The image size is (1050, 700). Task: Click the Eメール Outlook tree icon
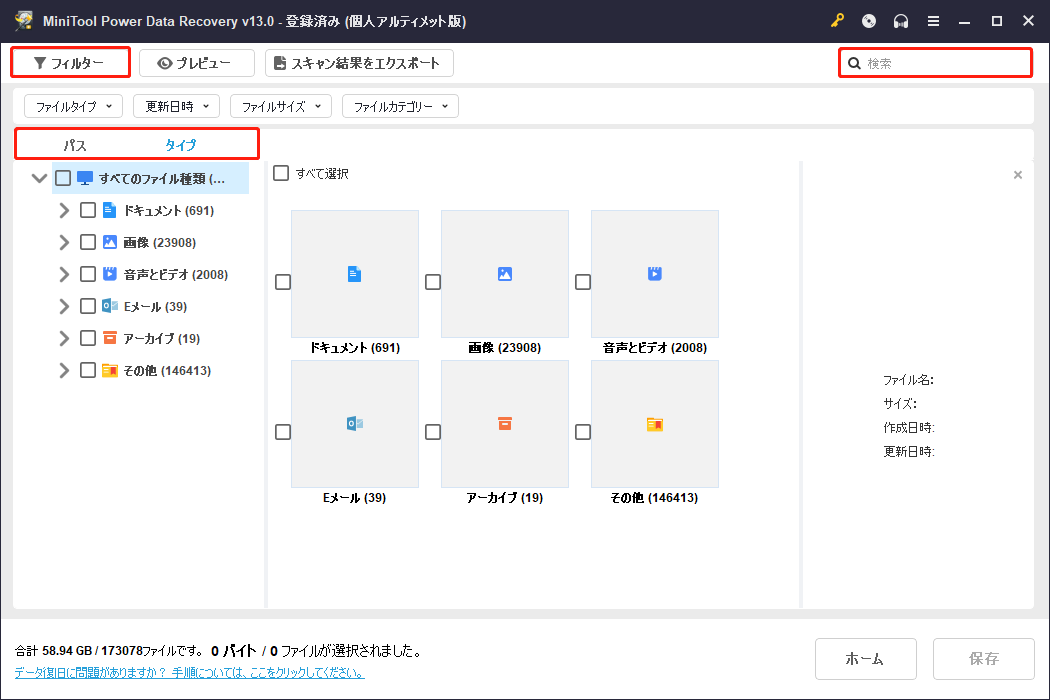point(110,306)
